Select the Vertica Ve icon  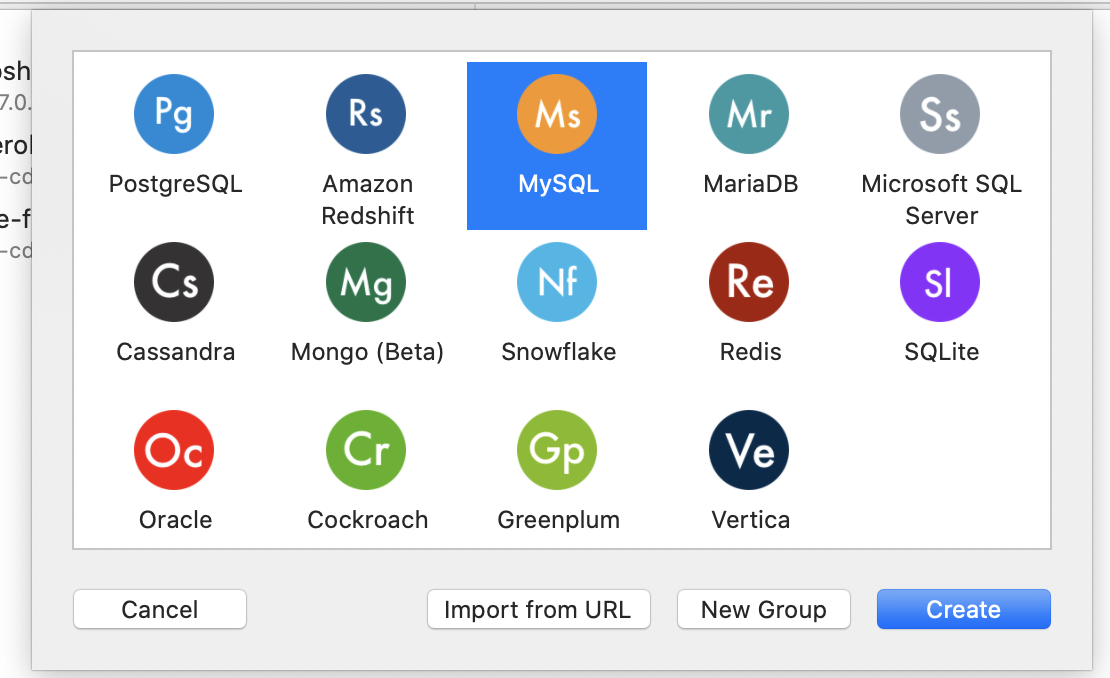(x=749, y=450)
